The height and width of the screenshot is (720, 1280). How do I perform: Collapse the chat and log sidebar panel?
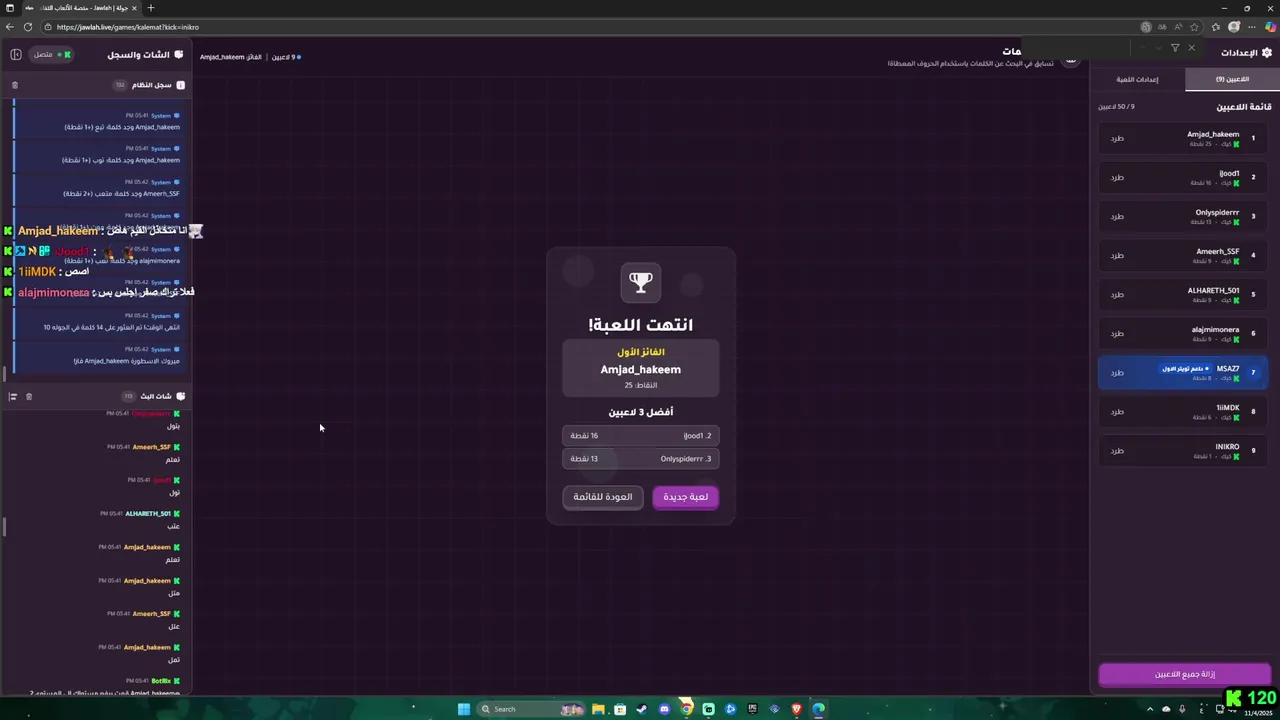[16, 54]
